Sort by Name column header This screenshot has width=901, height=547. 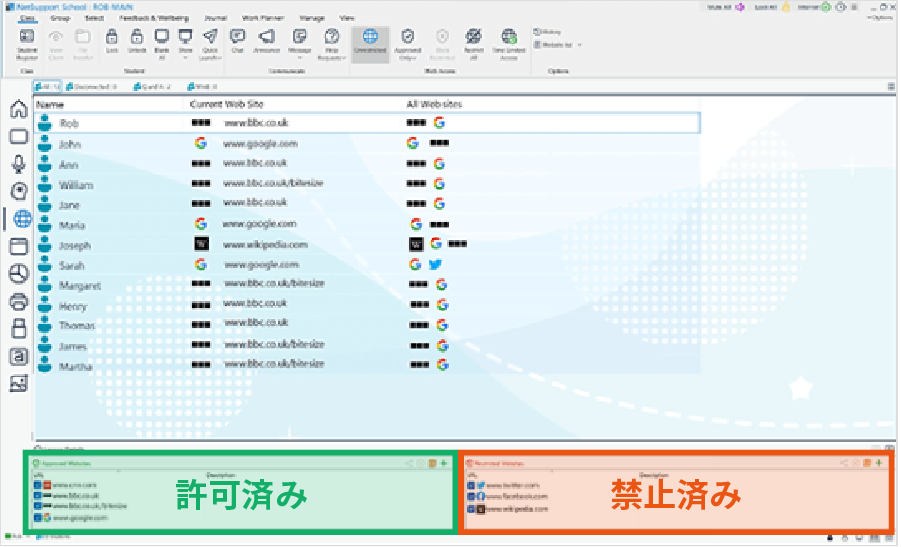pos(50,105)
